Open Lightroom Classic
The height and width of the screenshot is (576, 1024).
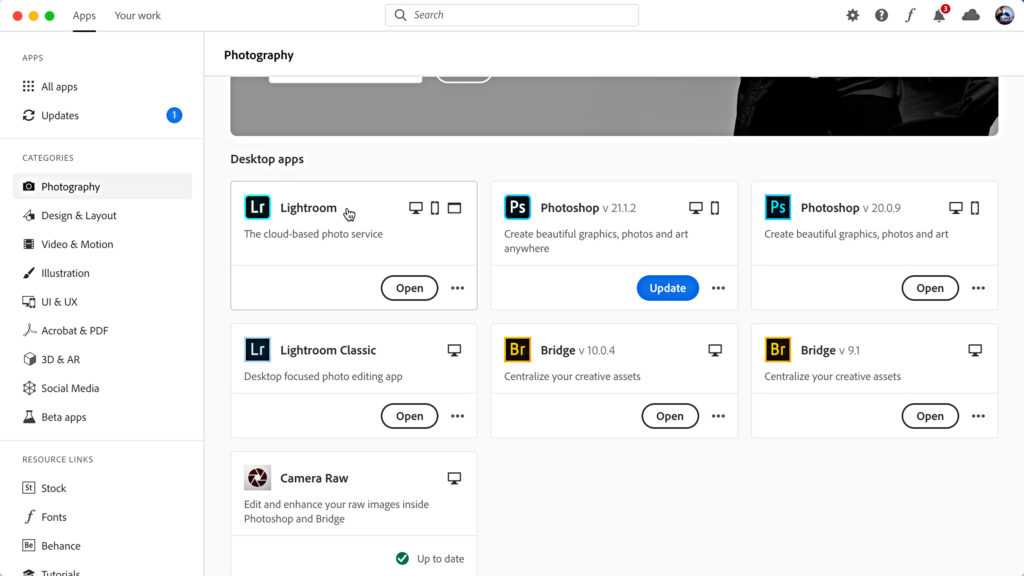click(409, 416)
